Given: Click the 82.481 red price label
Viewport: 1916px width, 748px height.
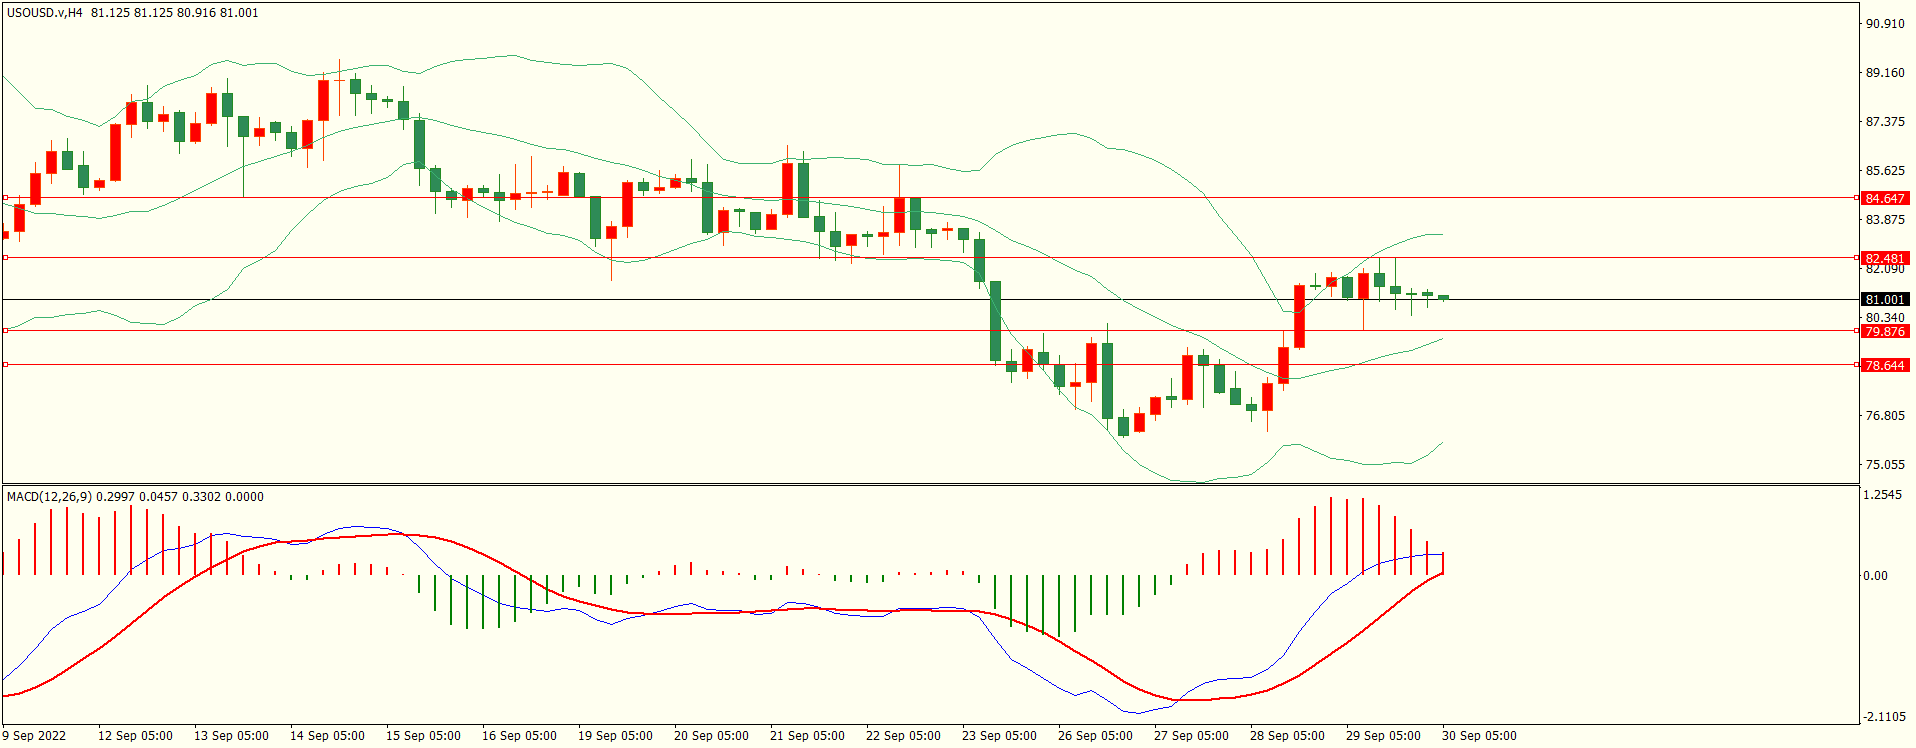Looking at the screenshot, I should [x=1885, y=258].
